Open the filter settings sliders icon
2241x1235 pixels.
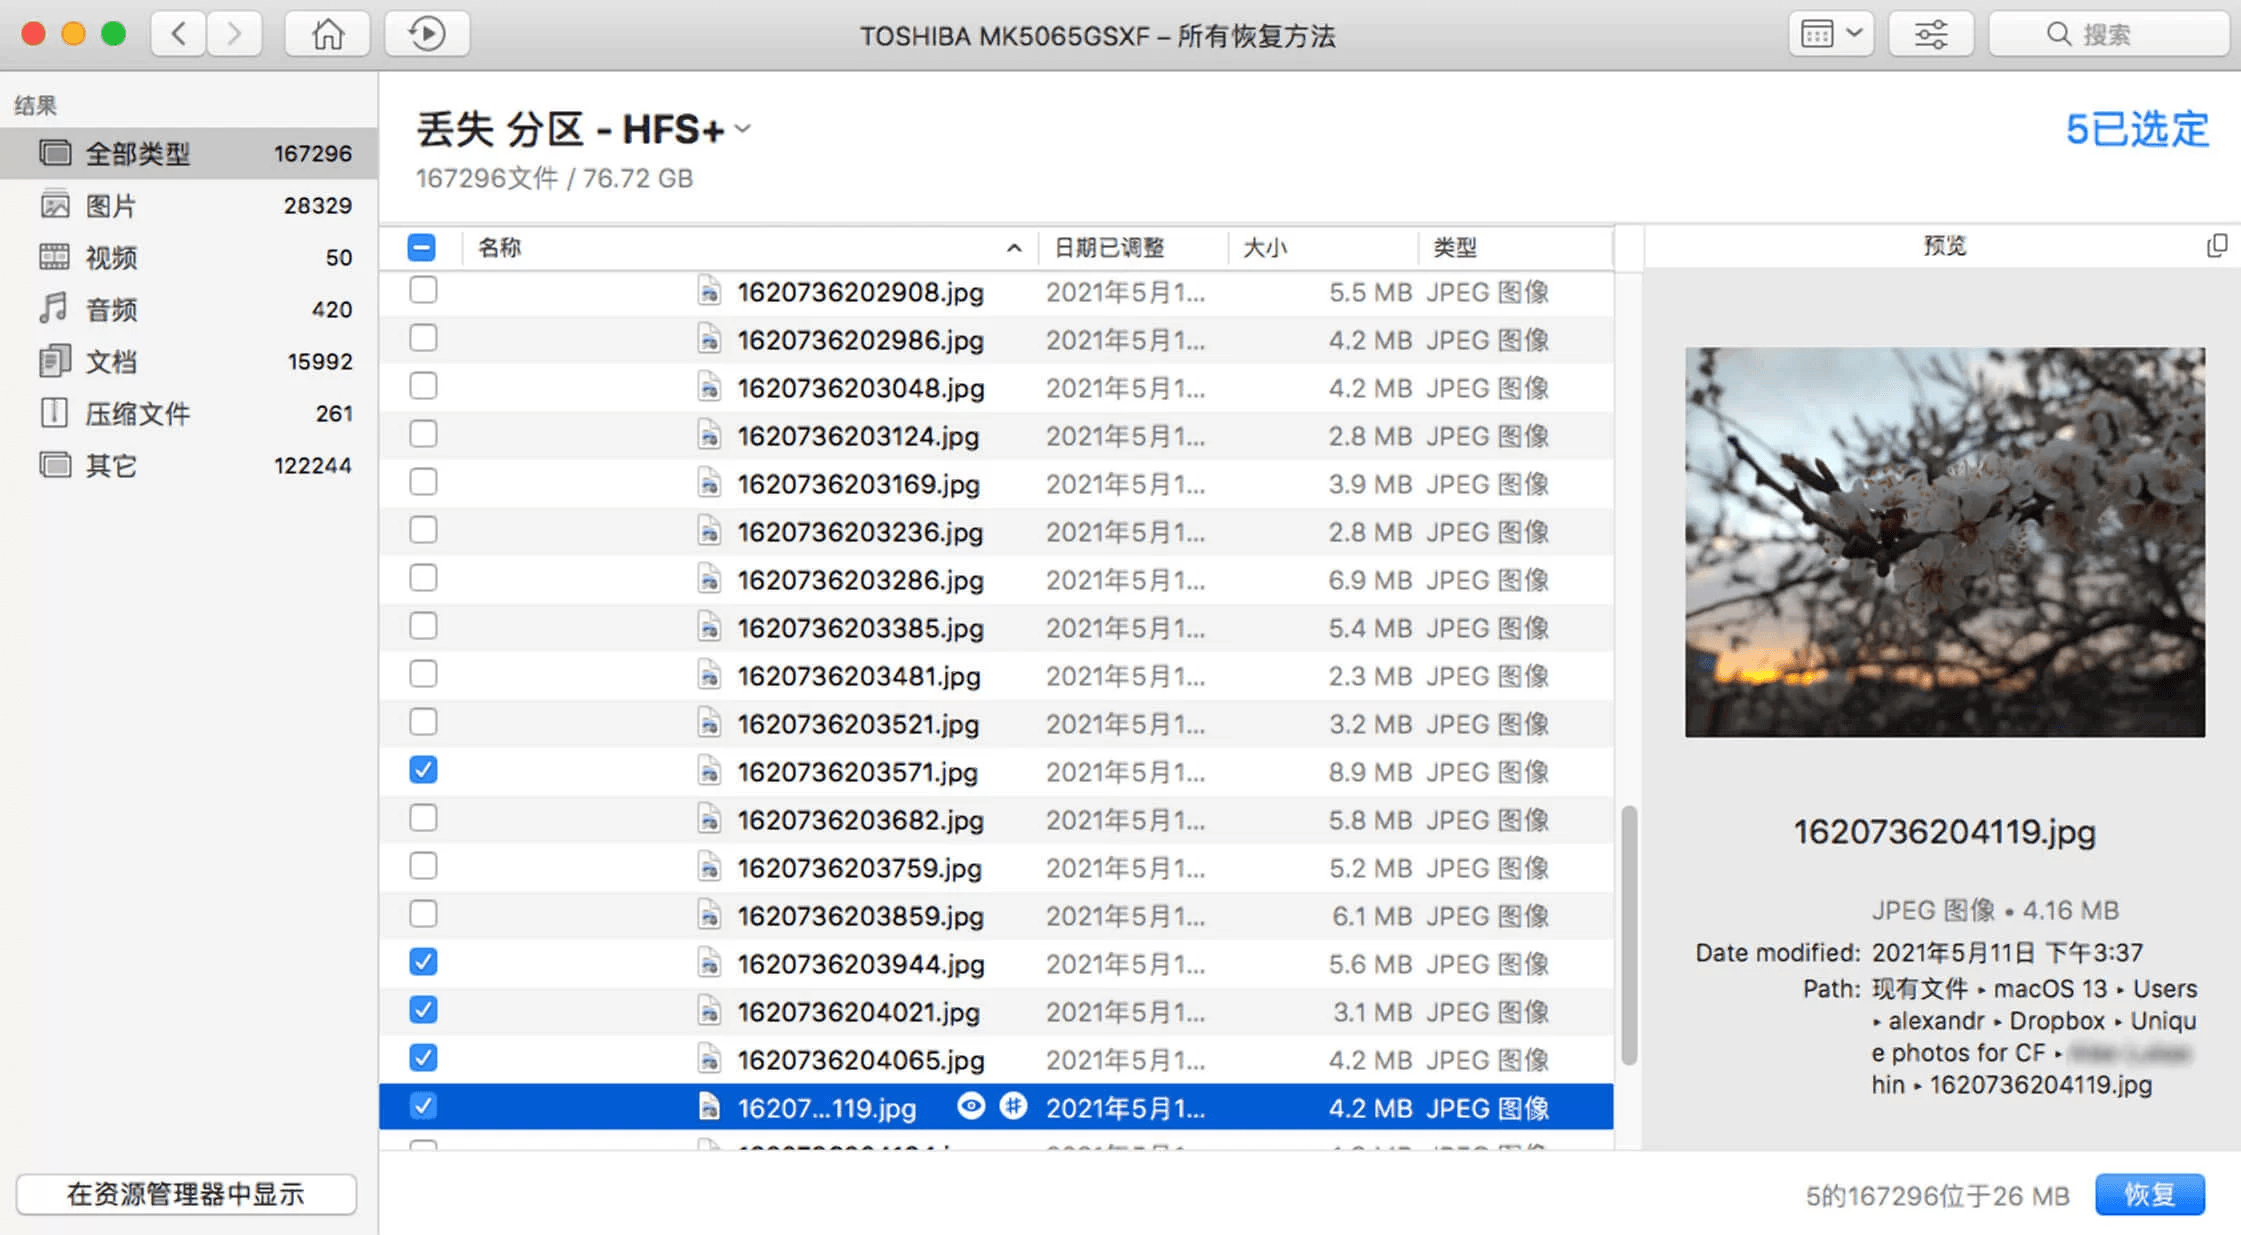click(x=1930, y=35)
